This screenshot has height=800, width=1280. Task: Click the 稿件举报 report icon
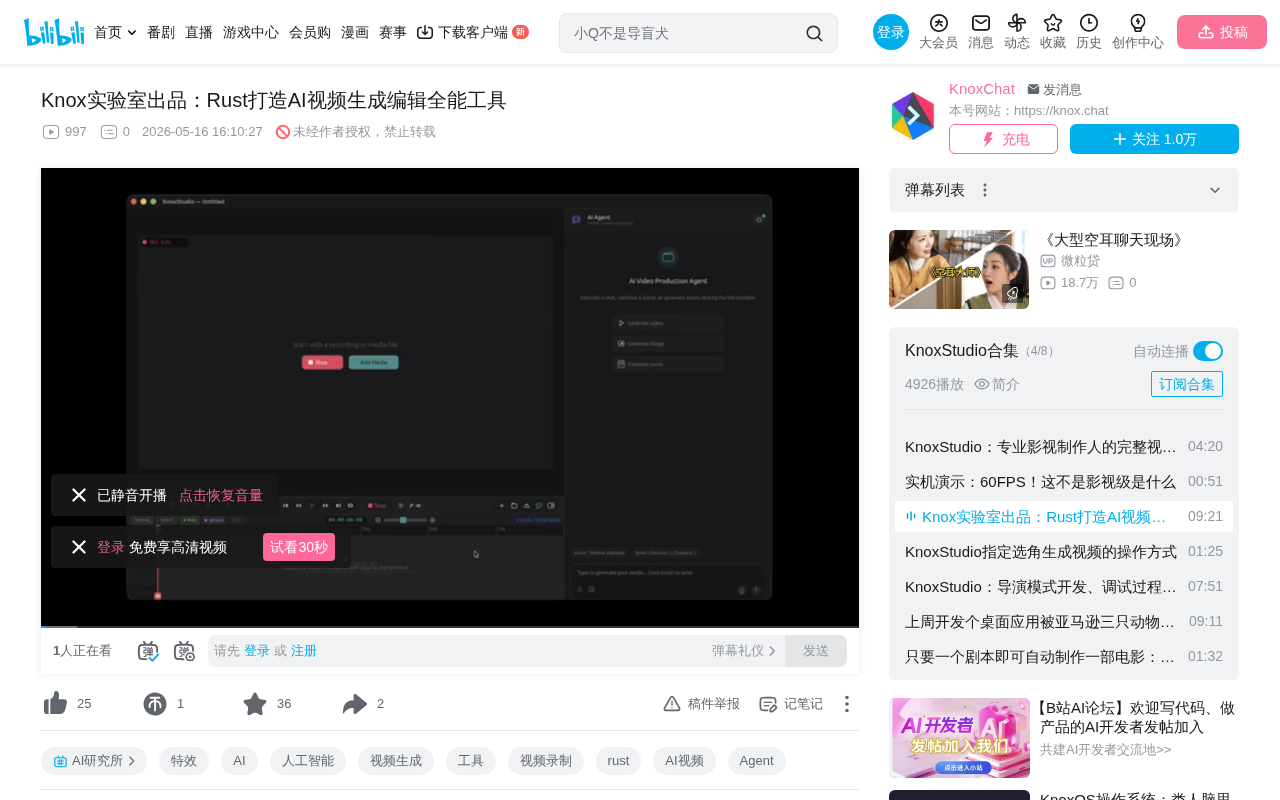point(672,704)
